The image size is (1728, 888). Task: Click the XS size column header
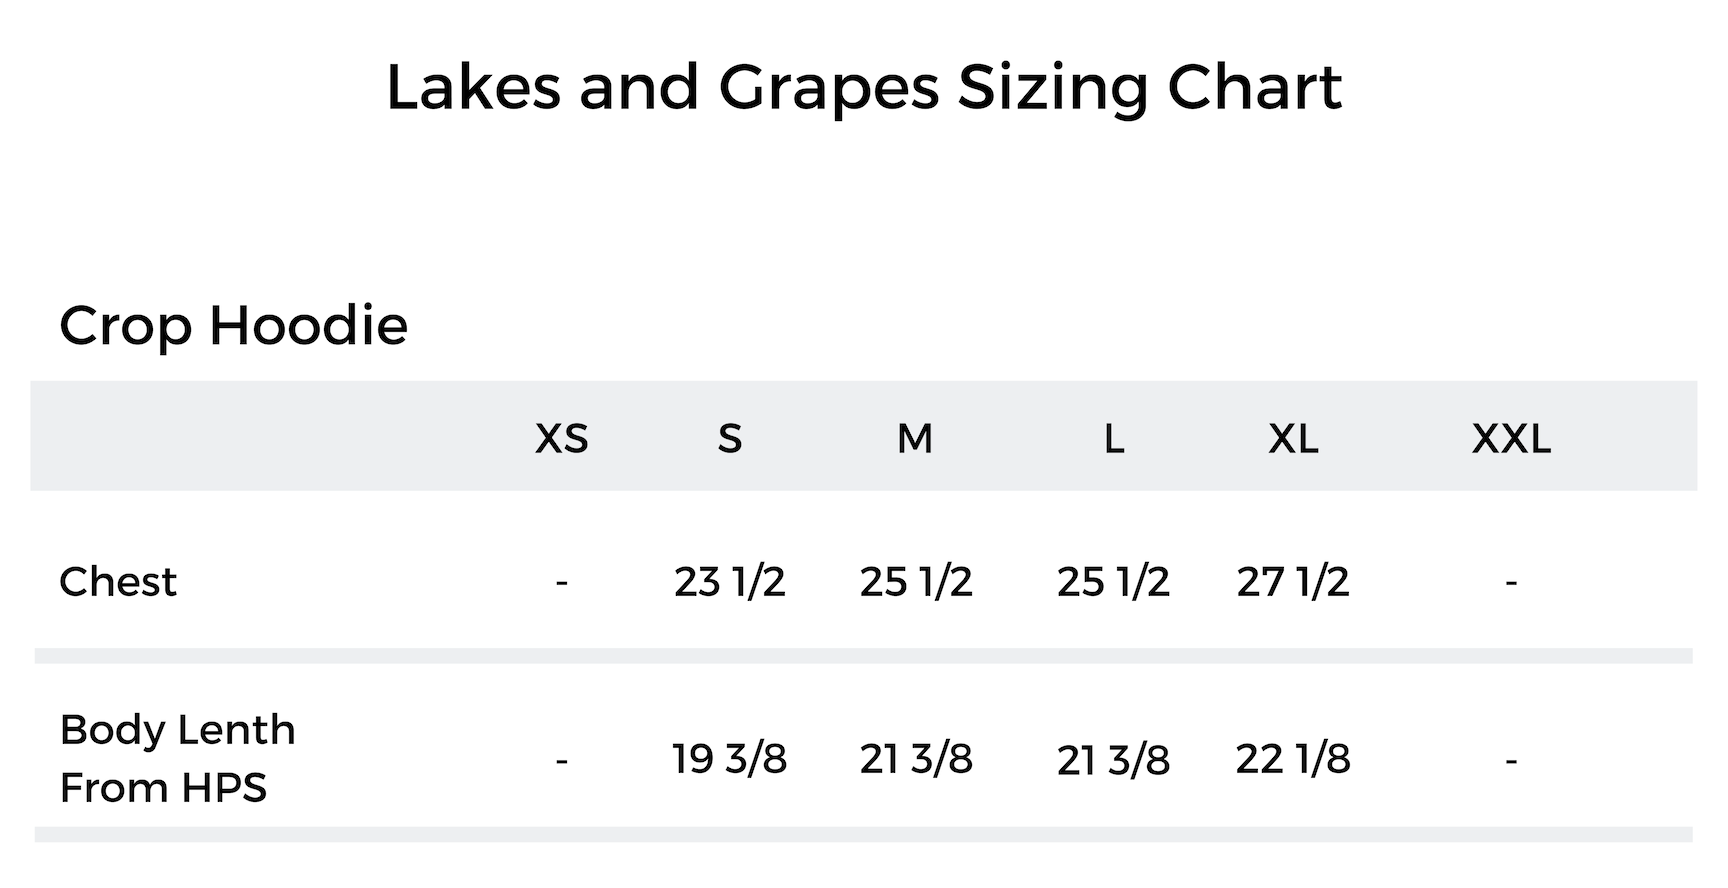coord(562,439)
